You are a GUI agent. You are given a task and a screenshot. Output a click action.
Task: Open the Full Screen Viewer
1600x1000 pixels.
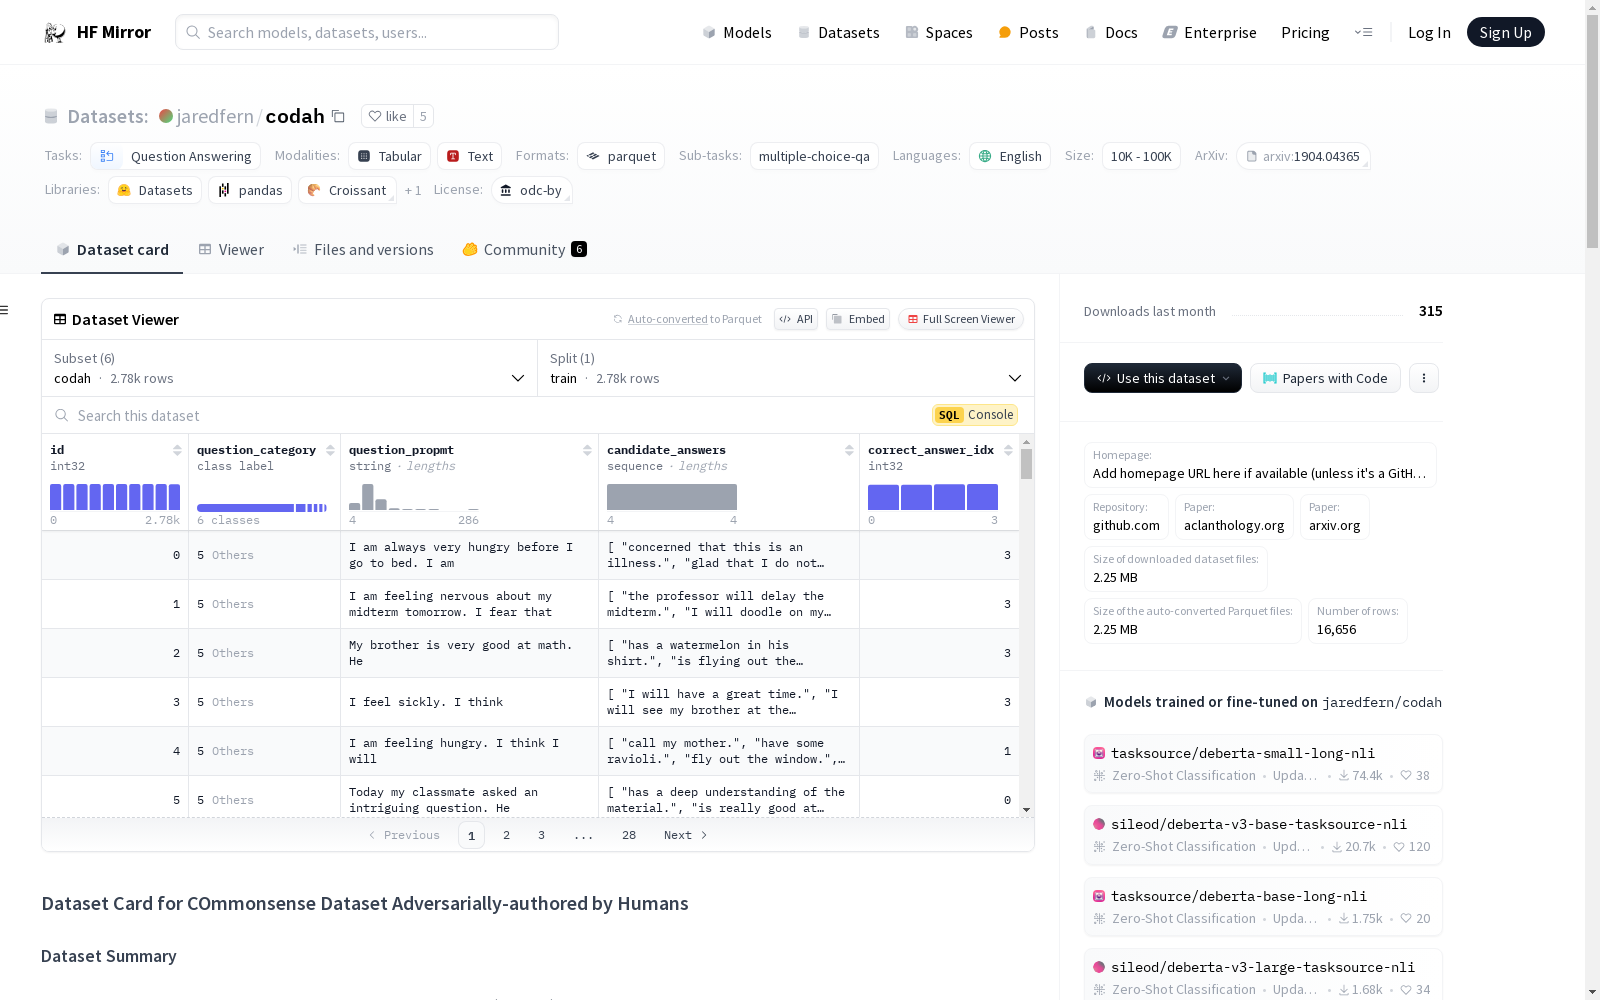point(961,319)
